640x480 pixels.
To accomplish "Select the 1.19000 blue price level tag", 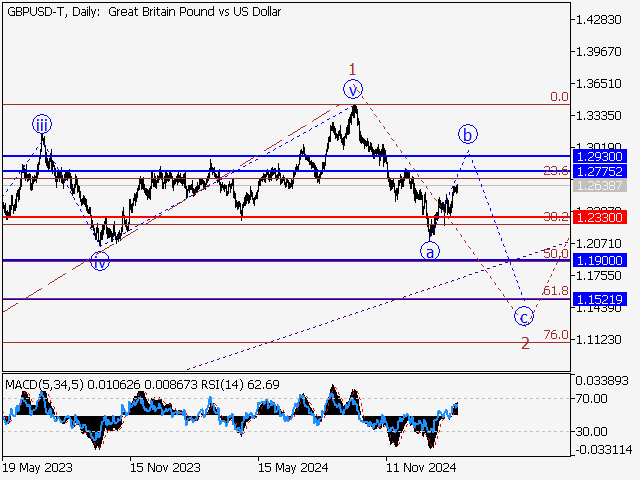I will [x=600, y=260].
